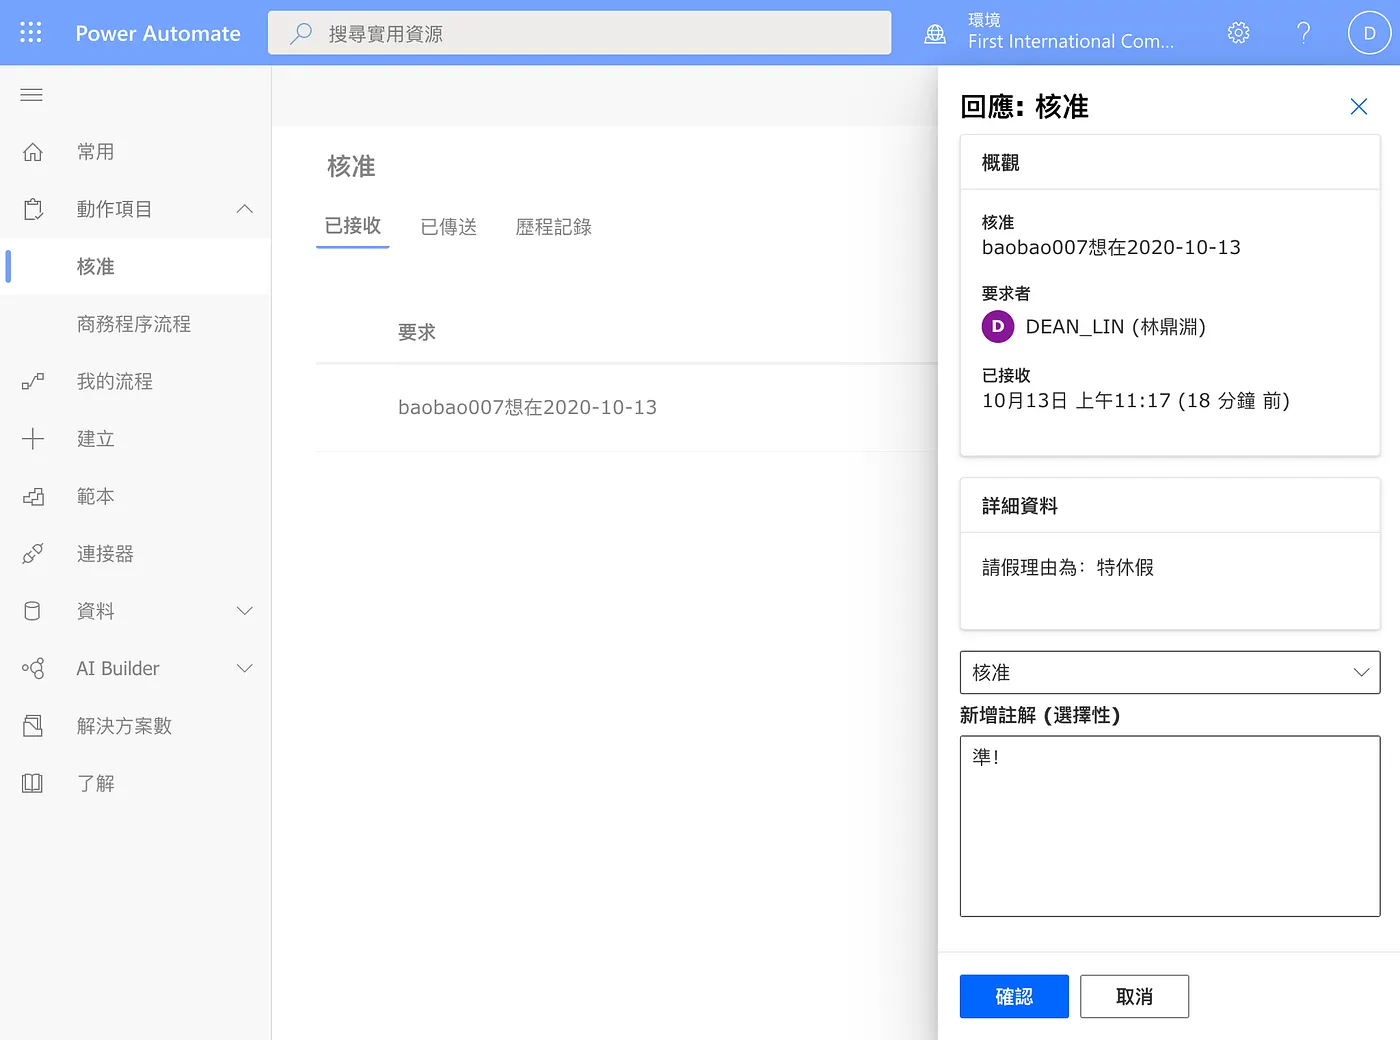This screenshot has height=1040, width=1400.
Task: Toggle the hamburger navigation menu
Action: [x=32, y=95]
